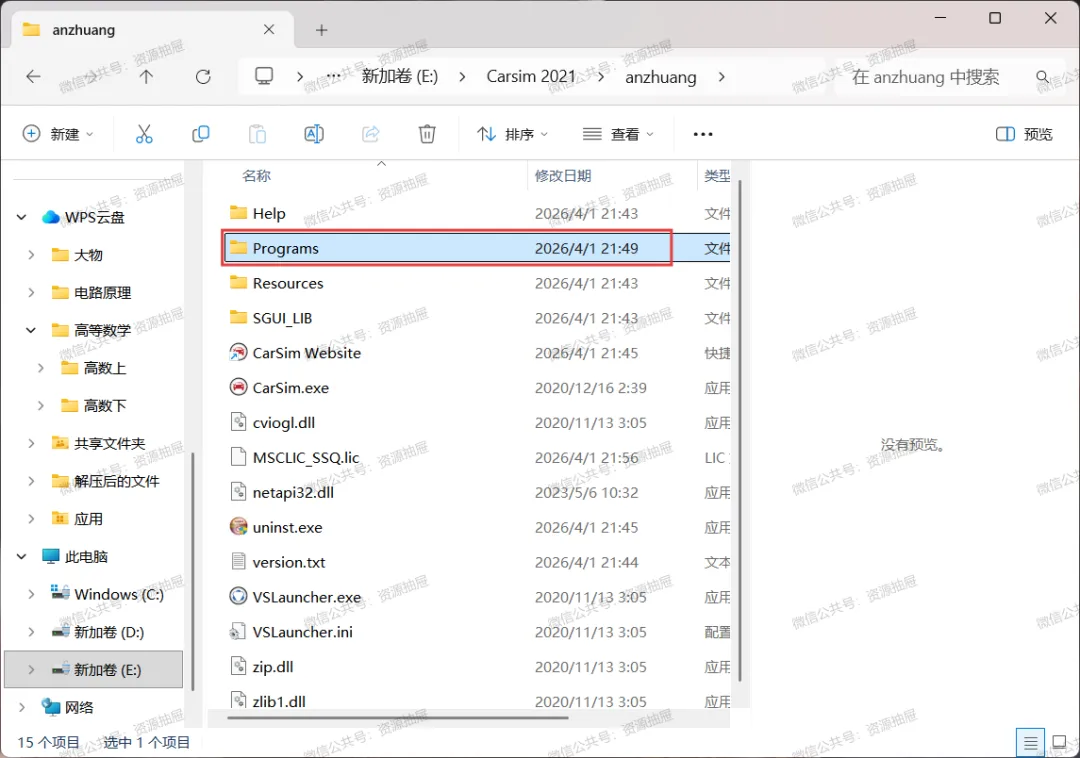Click the Carsim 2021 breadcrumb
This screenshot has height=758, width=1080.
[x=530, y=76]
